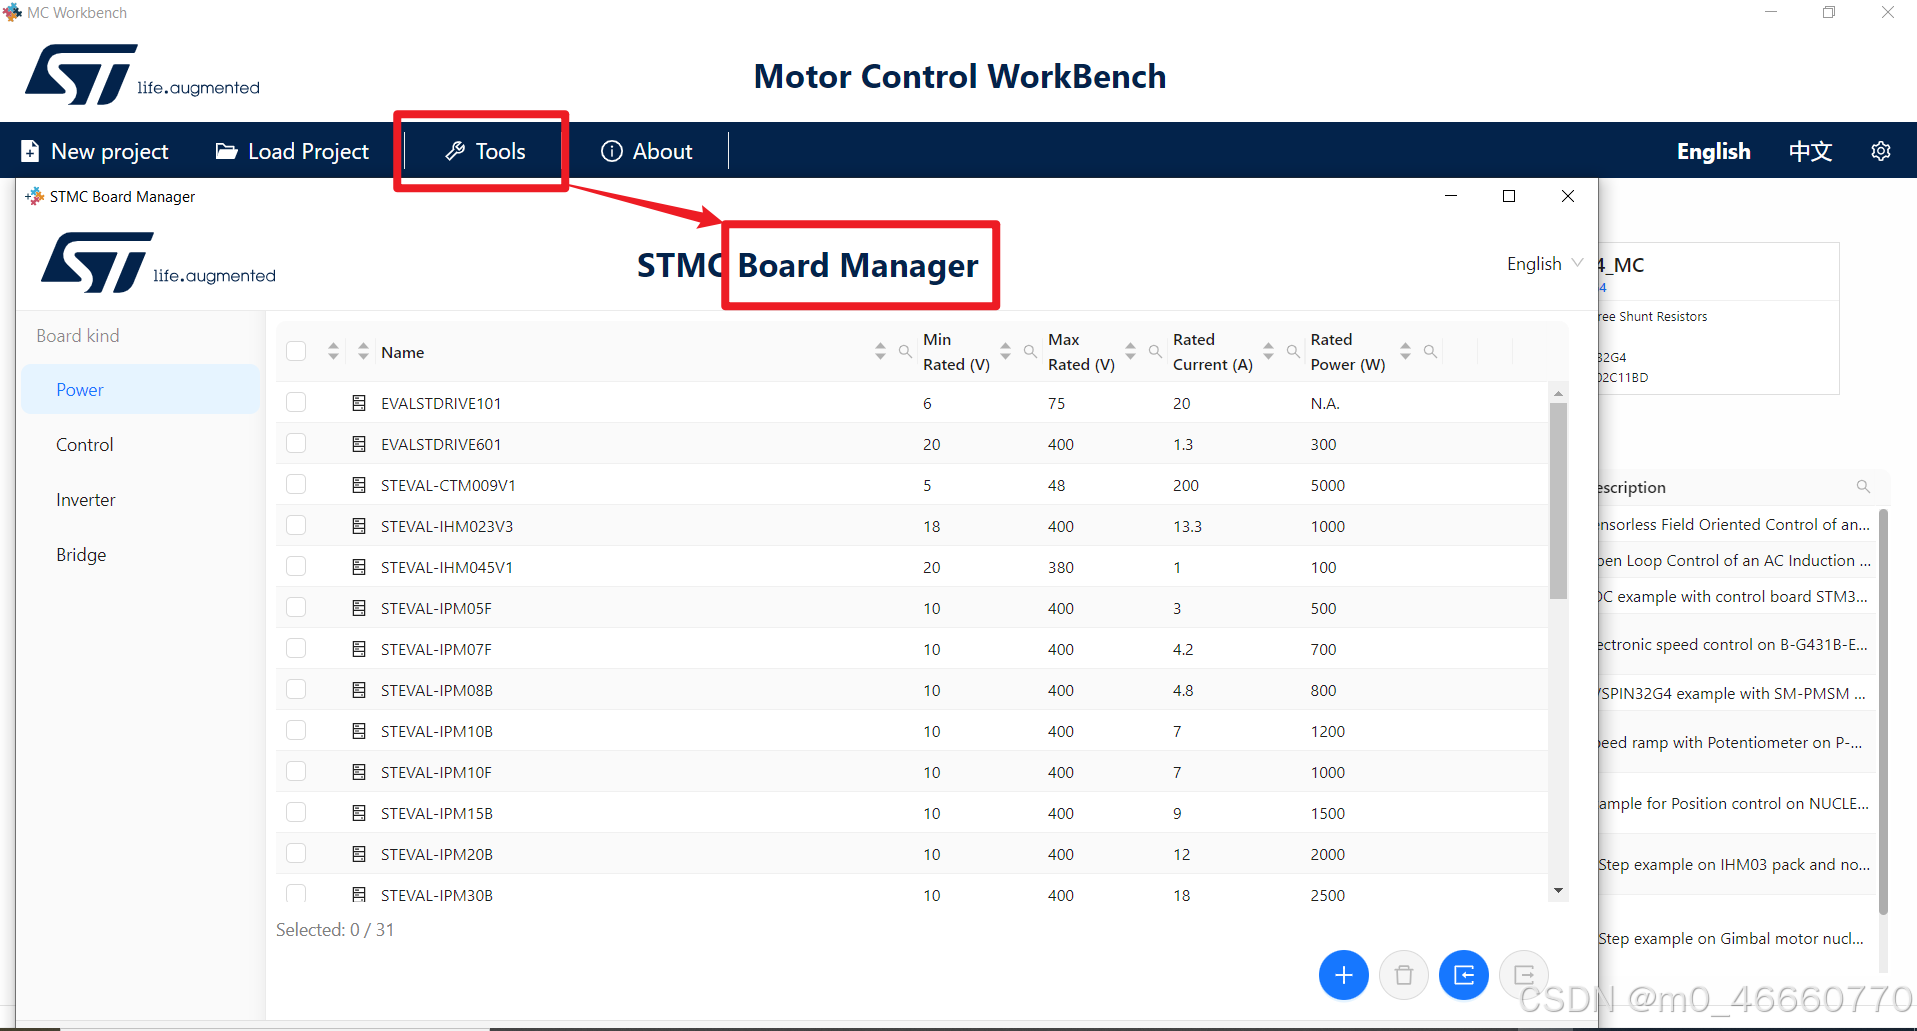Viewport: 1917px width, 1031px height.
Task: Click search icon for Rated Current (A) column
Action: (x=1293, y=351)
